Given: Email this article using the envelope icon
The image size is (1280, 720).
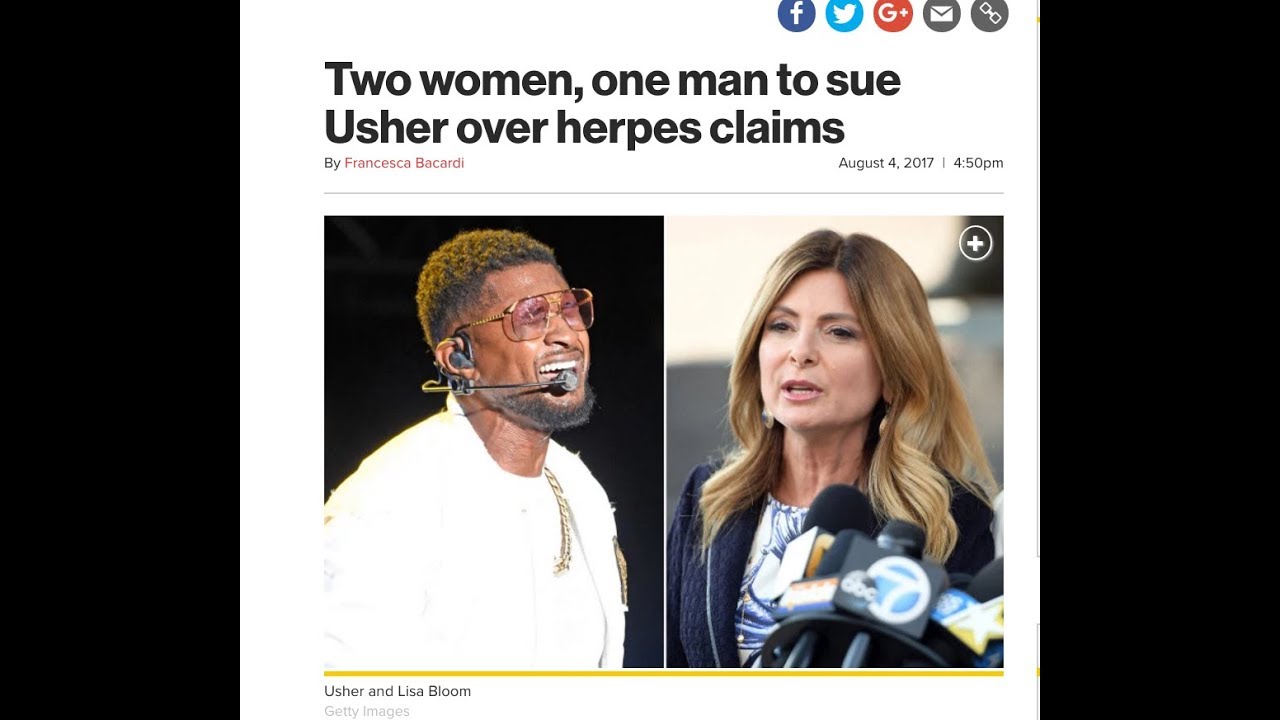Looking at the screenshot, I should click(941, 14).
